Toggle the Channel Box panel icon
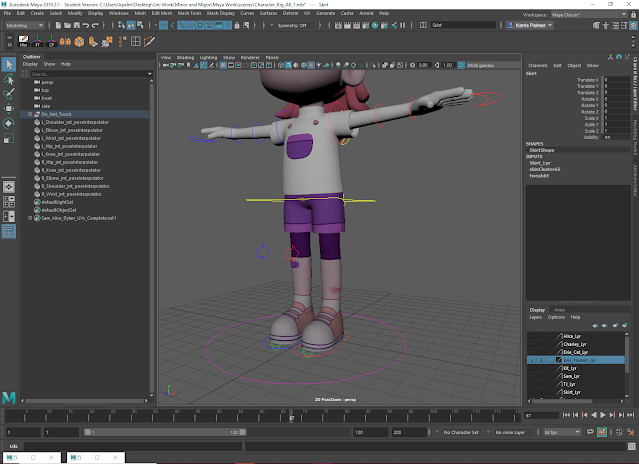Screen dimensions: 639x464 click(x=634, y=25)
